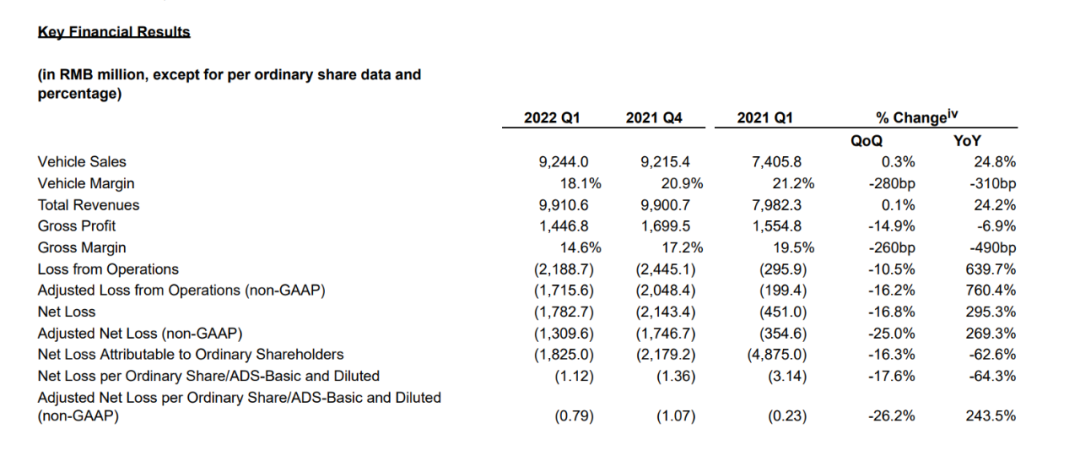Click the 1,699.5 Gross Profit value
The height and width of the screenshot is (456, 1080).
pos(666,226)
